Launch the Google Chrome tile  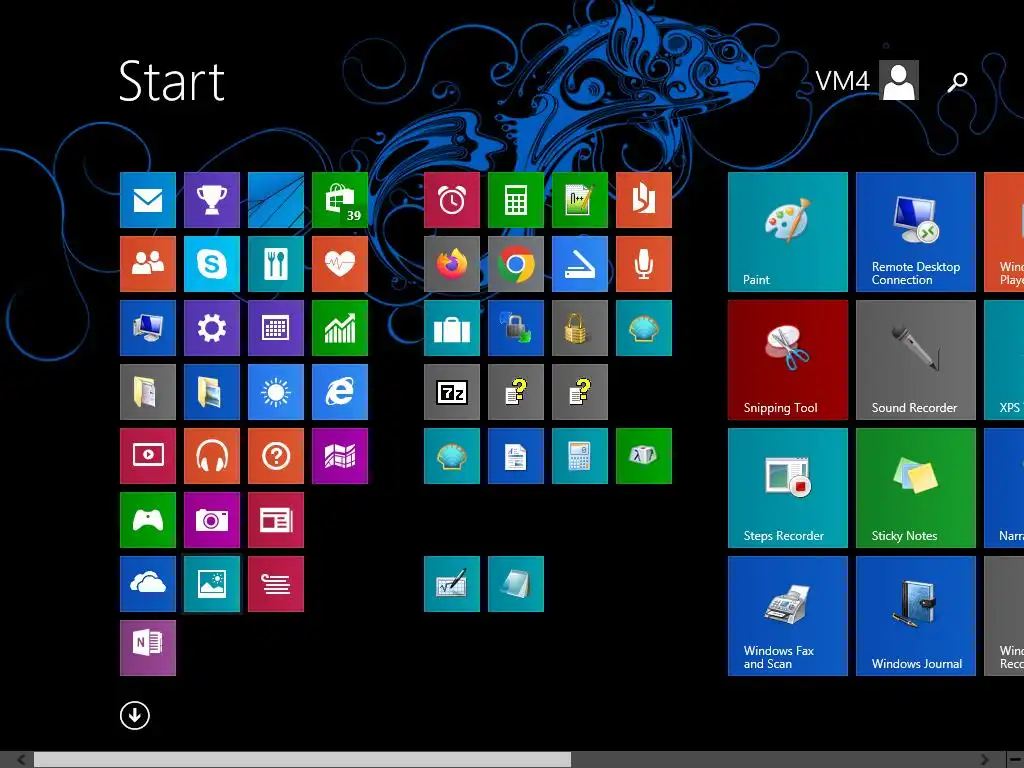click(x=516, y=264)
